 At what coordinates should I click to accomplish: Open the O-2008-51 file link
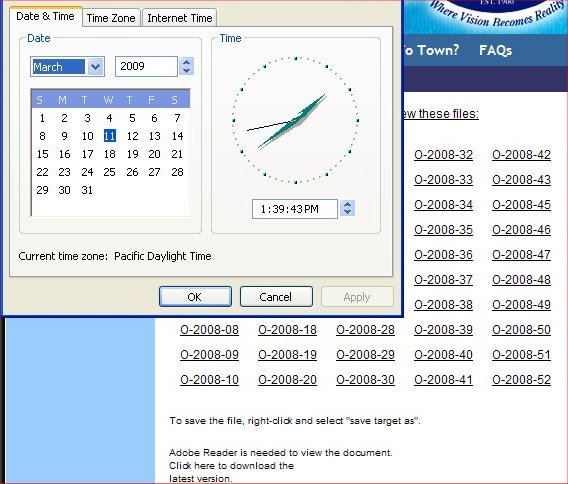click(521, 355)
